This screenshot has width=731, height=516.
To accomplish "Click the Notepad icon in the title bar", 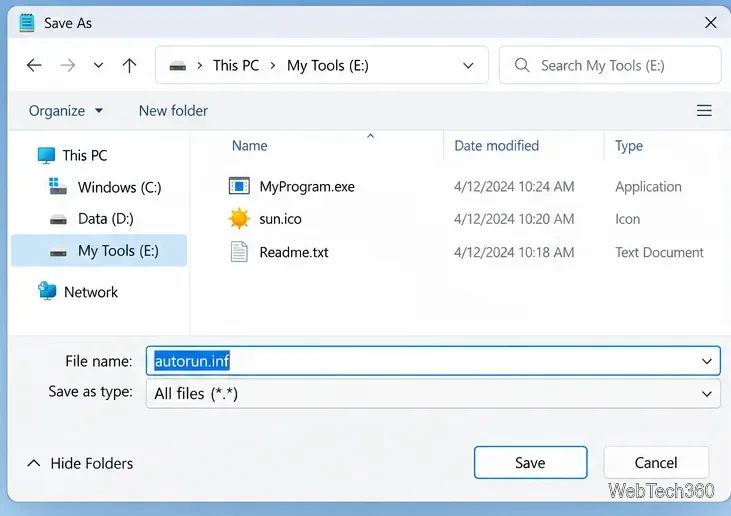I will pos(27,22).
